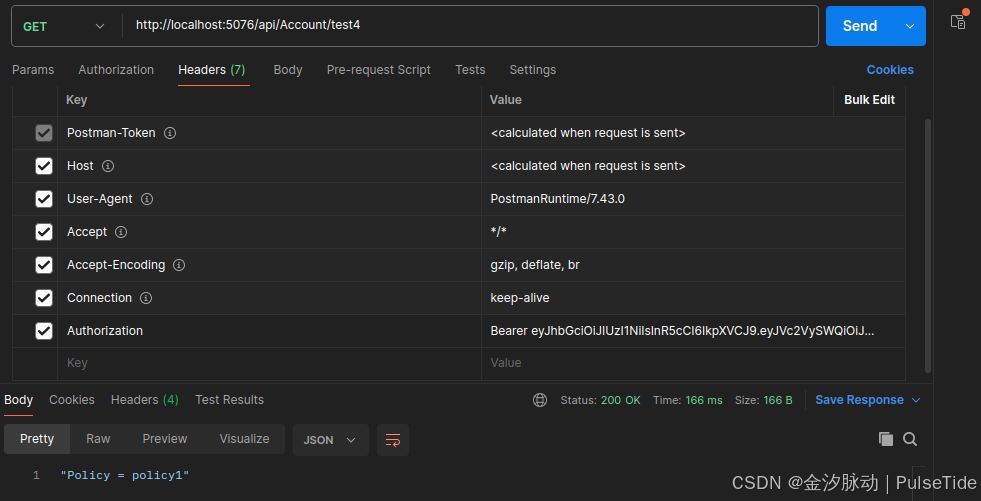Click the Bulk Edit button
This screenshot has width=981, height=501.
click(x=869, y=100)
